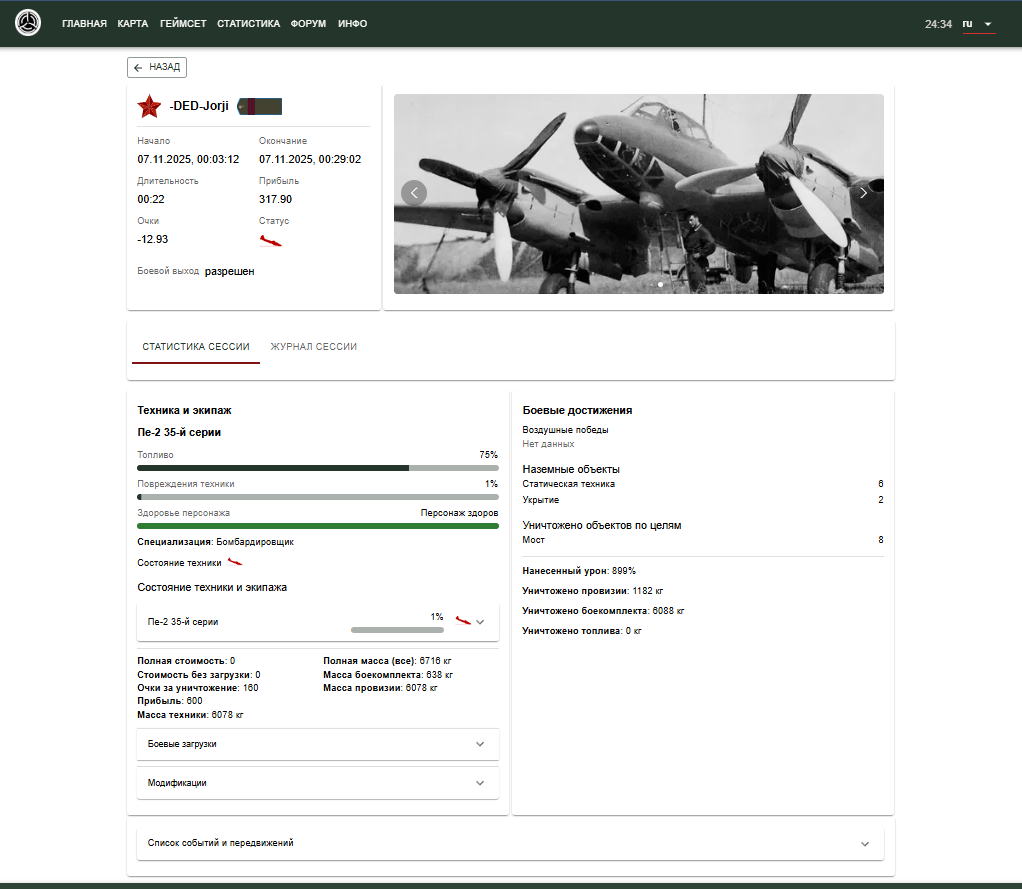
Task: Switch to Журнал сессии tab
Action: pos(314,347)
